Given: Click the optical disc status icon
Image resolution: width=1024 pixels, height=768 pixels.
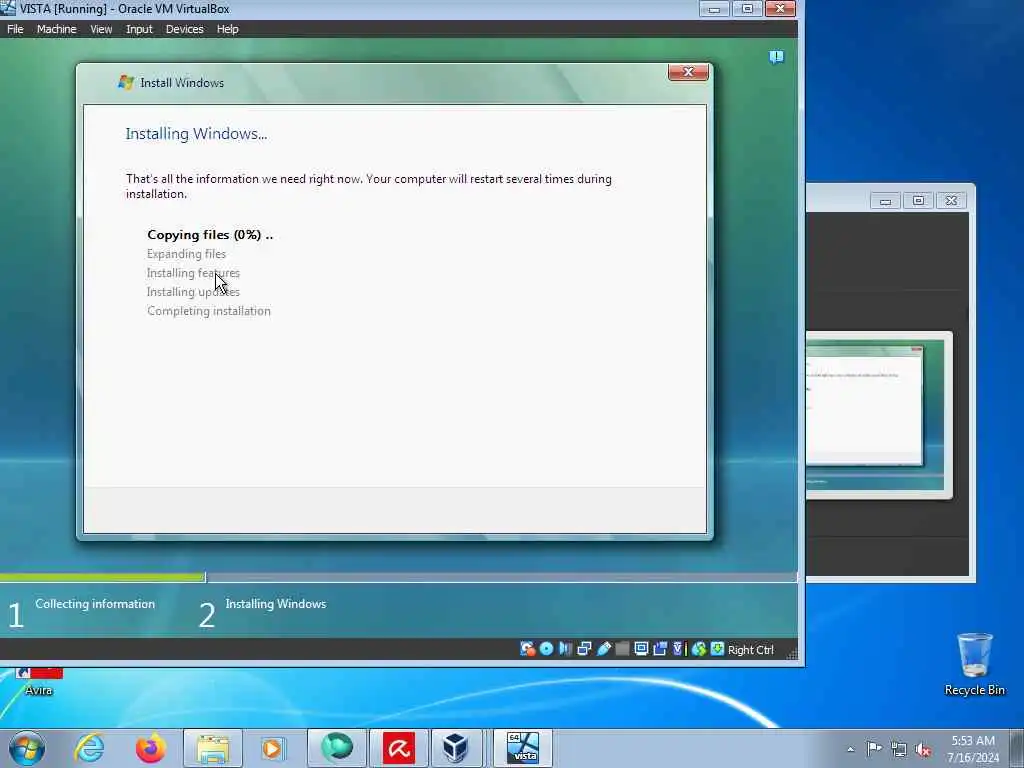Looking at the screenshot, I should click(x=547, y=648).
